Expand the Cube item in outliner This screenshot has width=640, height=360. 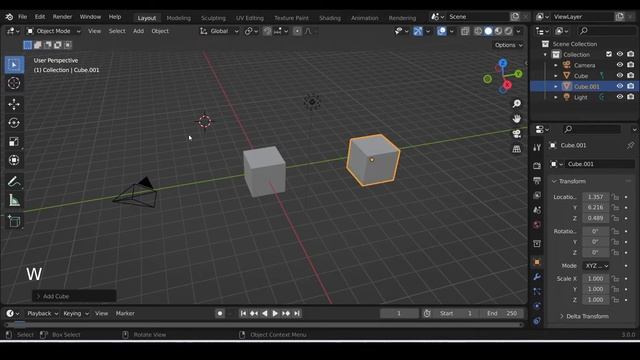pos(556,76)
